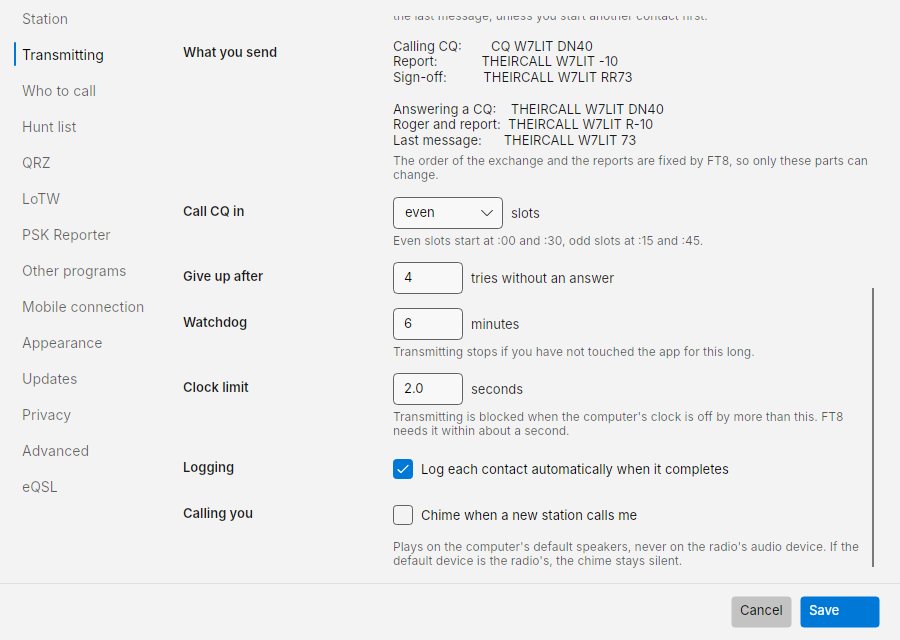The height and width of the screenshot is (640, 900).
Task: Open QRZ settings
Action: tap(36, 163)
